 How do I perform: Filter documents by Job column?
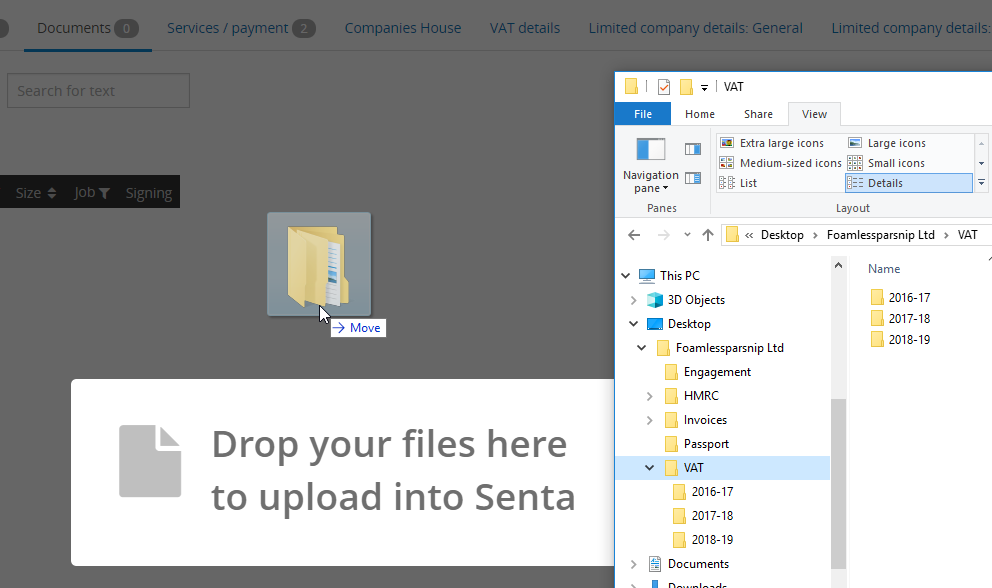92,192
